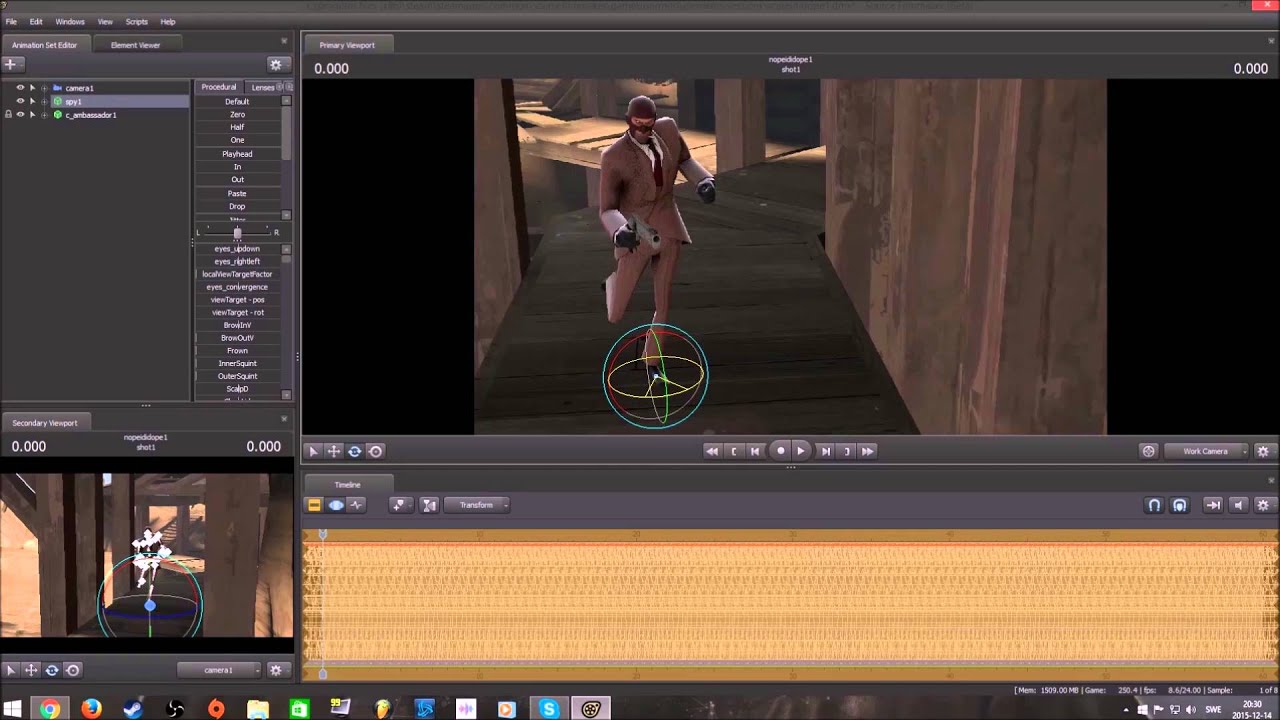1280x720 pixels.
Task: Open the File menu
Action: click(11, 22)
